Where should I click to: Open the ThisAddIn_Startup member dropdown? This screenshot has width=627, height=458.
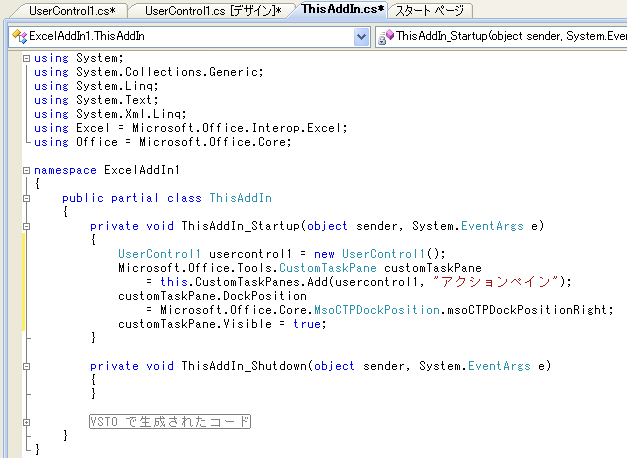pyautogui.click(x=501, y=36)
